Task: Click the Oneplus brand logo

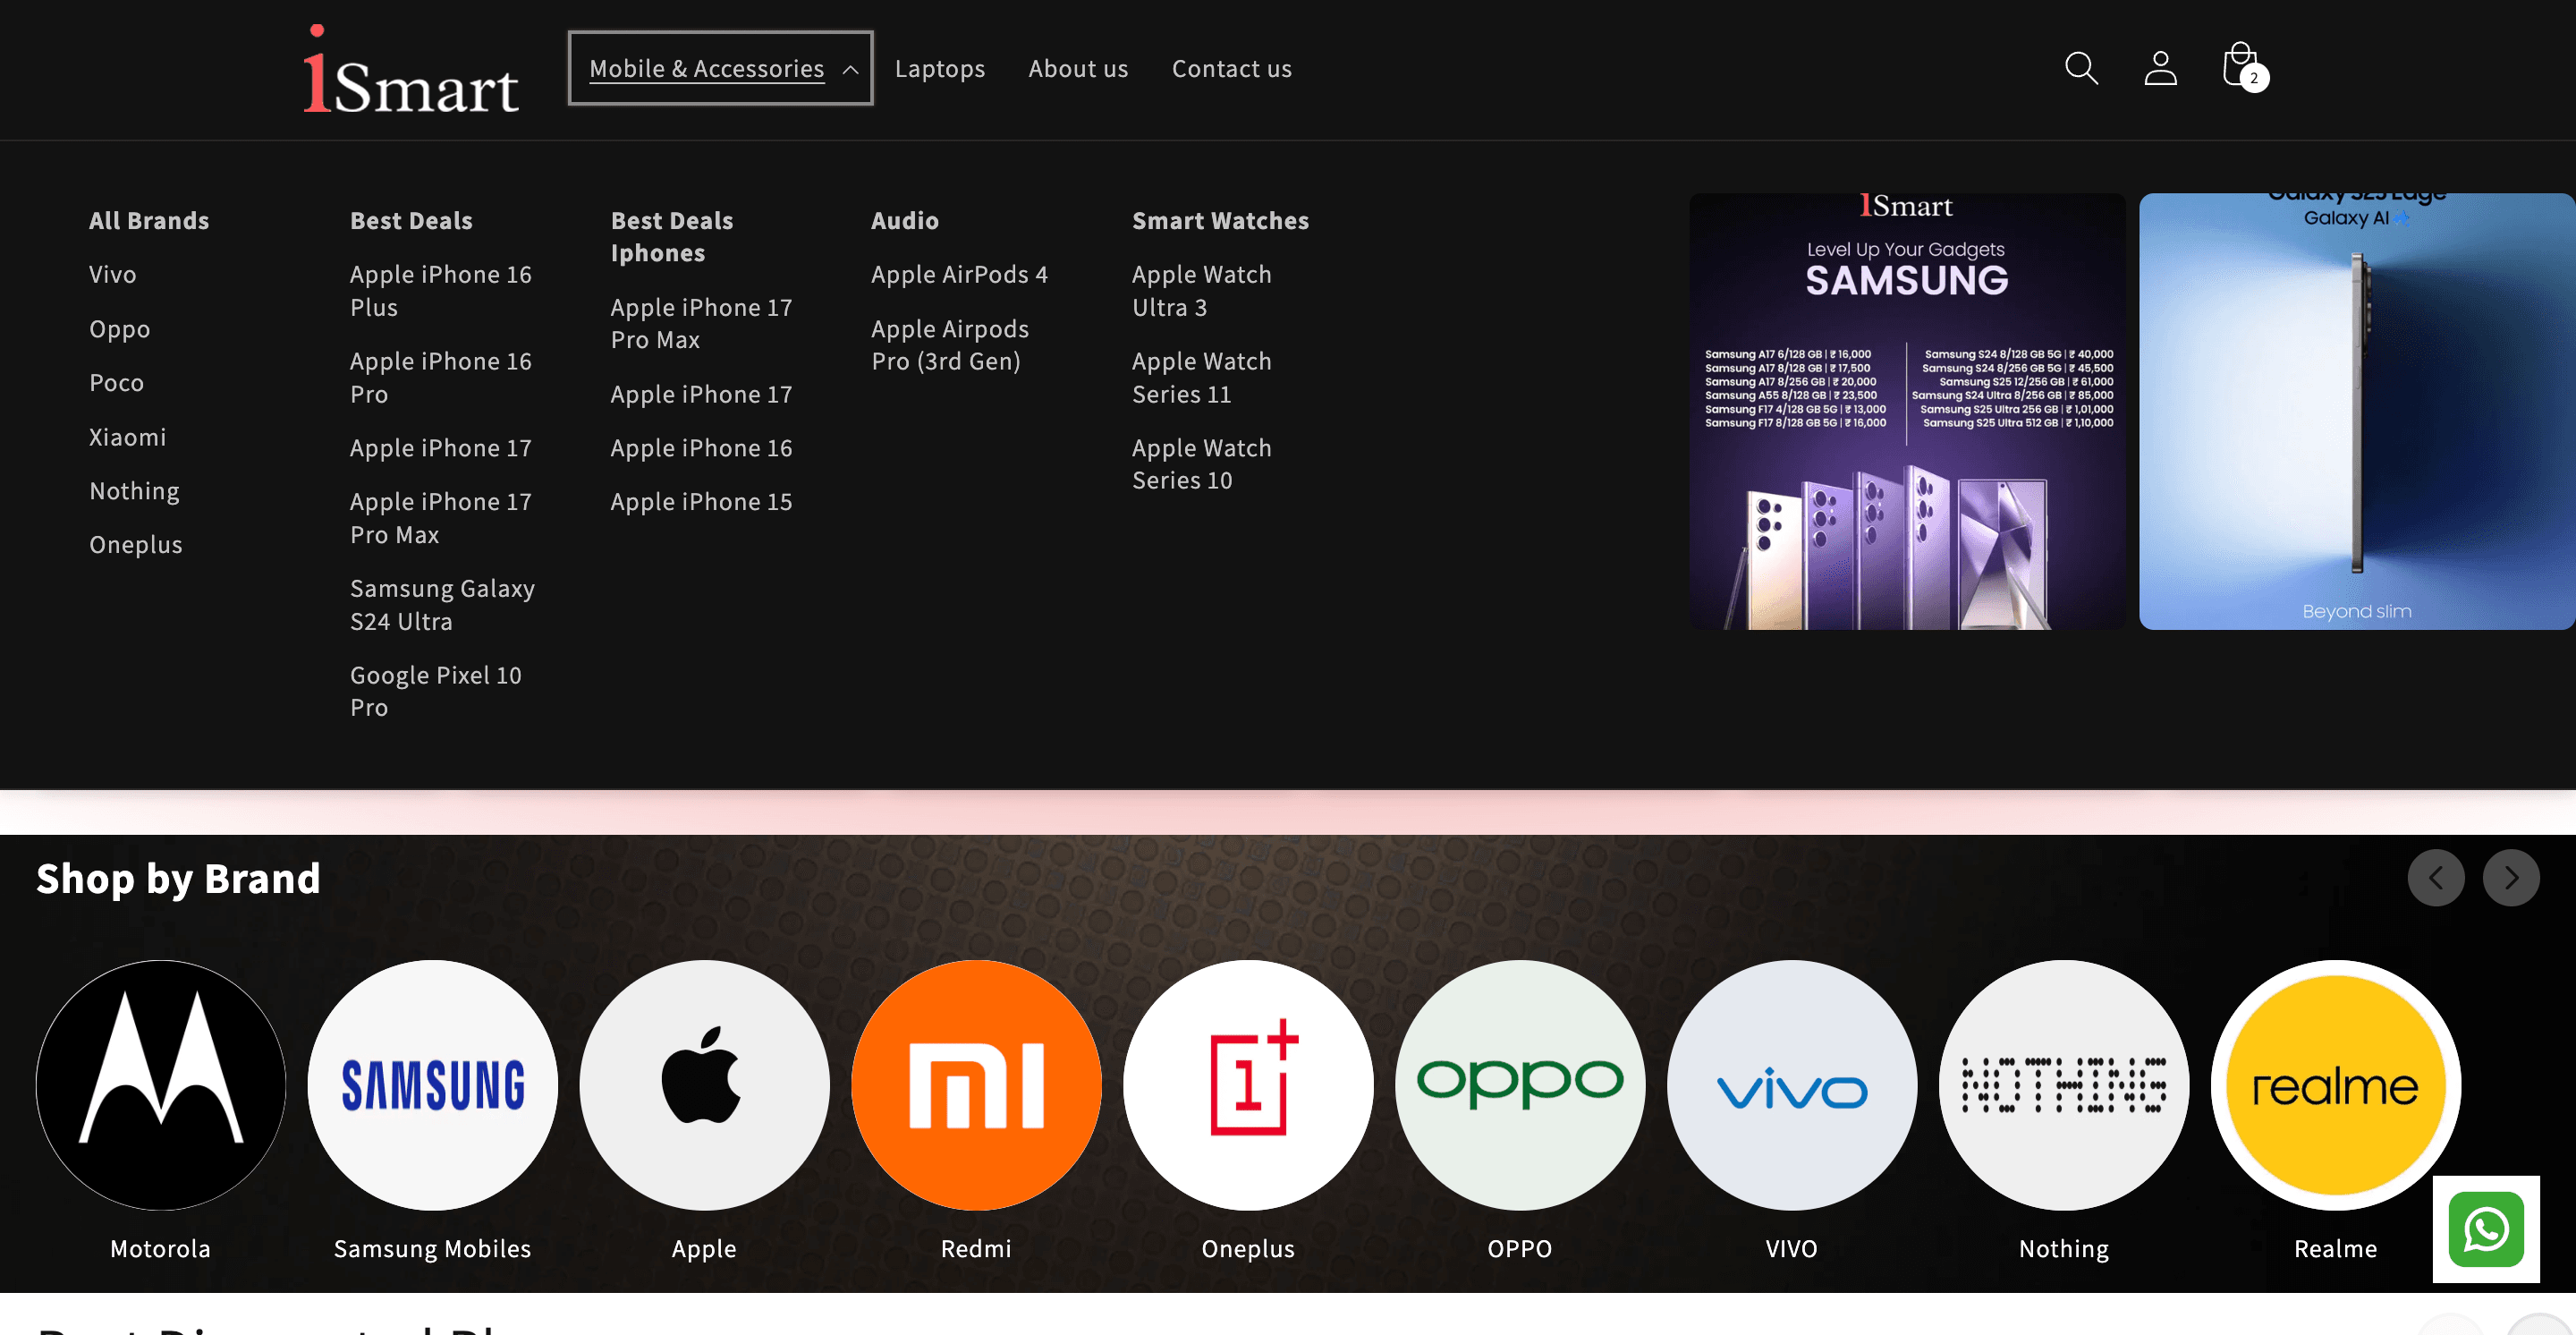Action: coord(1248,1085)
